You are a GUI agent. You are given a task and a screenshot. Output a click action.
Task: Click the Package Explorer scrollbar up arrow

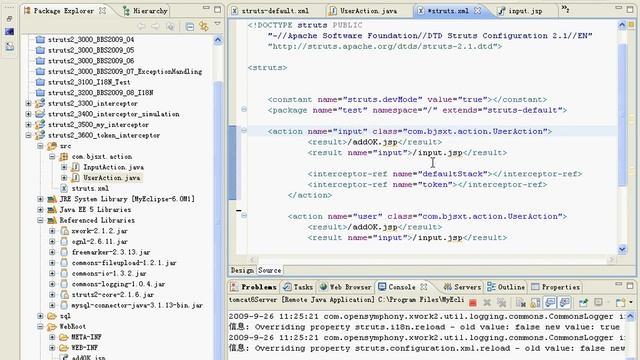(218, 40)
